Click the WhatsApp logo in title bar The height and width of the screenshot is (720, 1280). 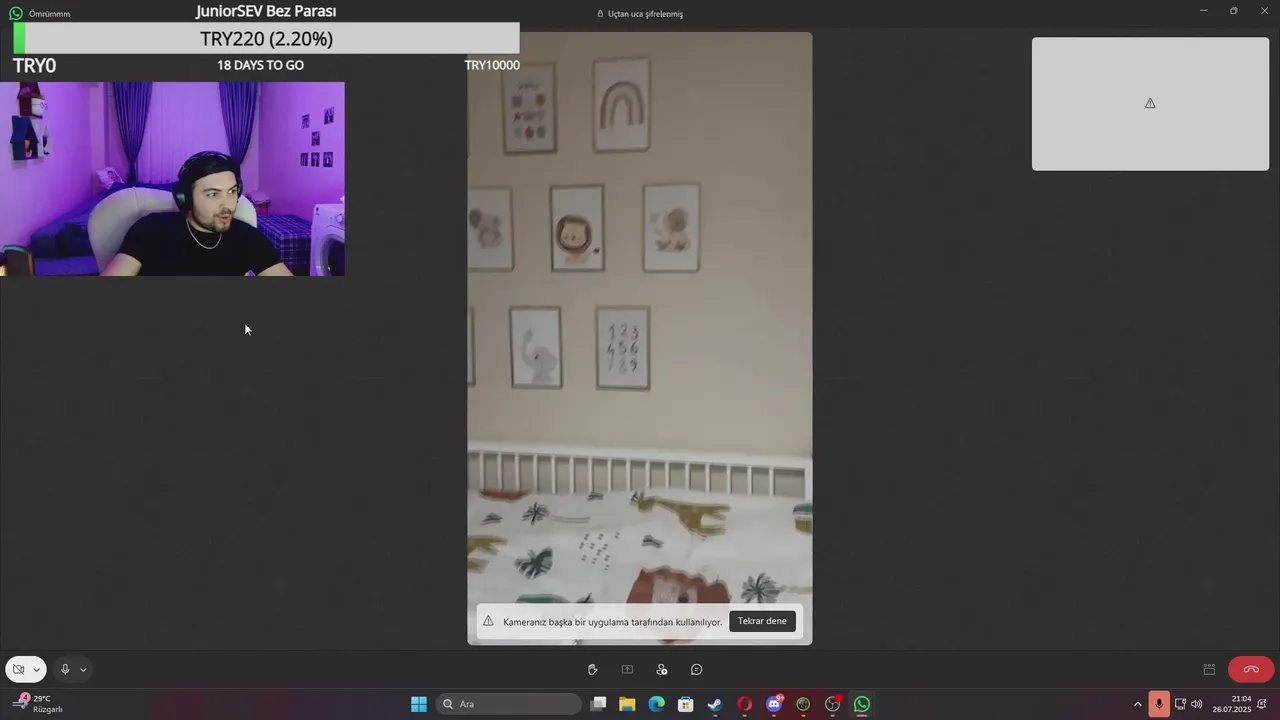pos(16,14)
